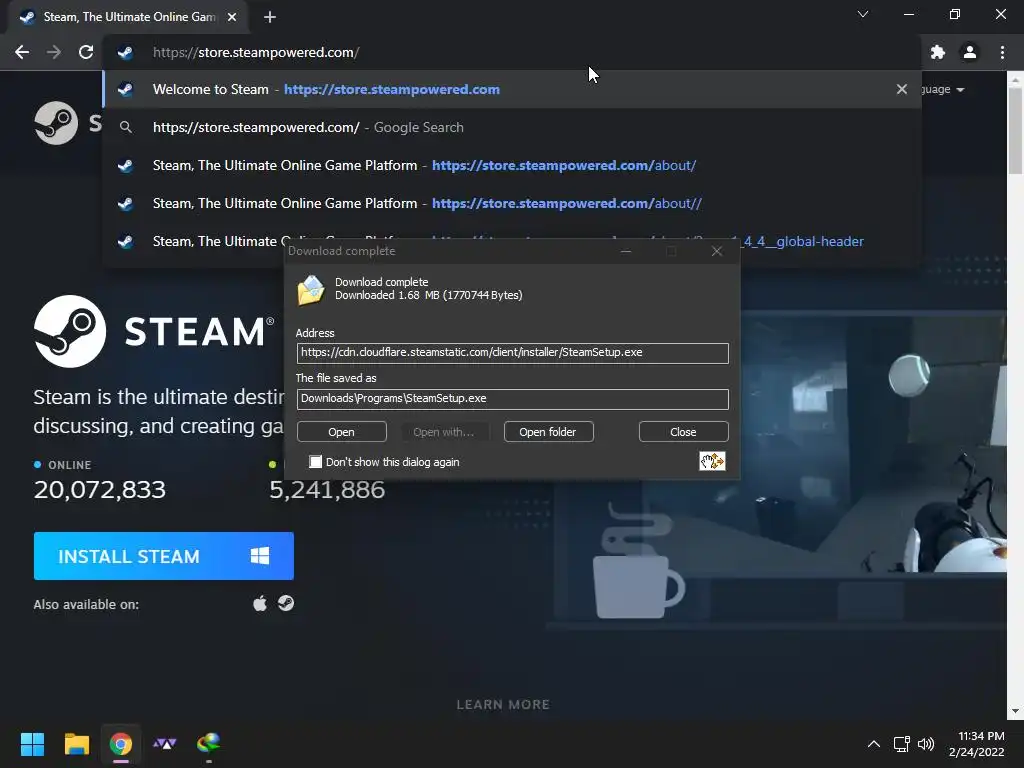The width and height of the screenshot is (1024, 768).
Task: Click the INSTALL STEAM button
Action: (164, 556)
